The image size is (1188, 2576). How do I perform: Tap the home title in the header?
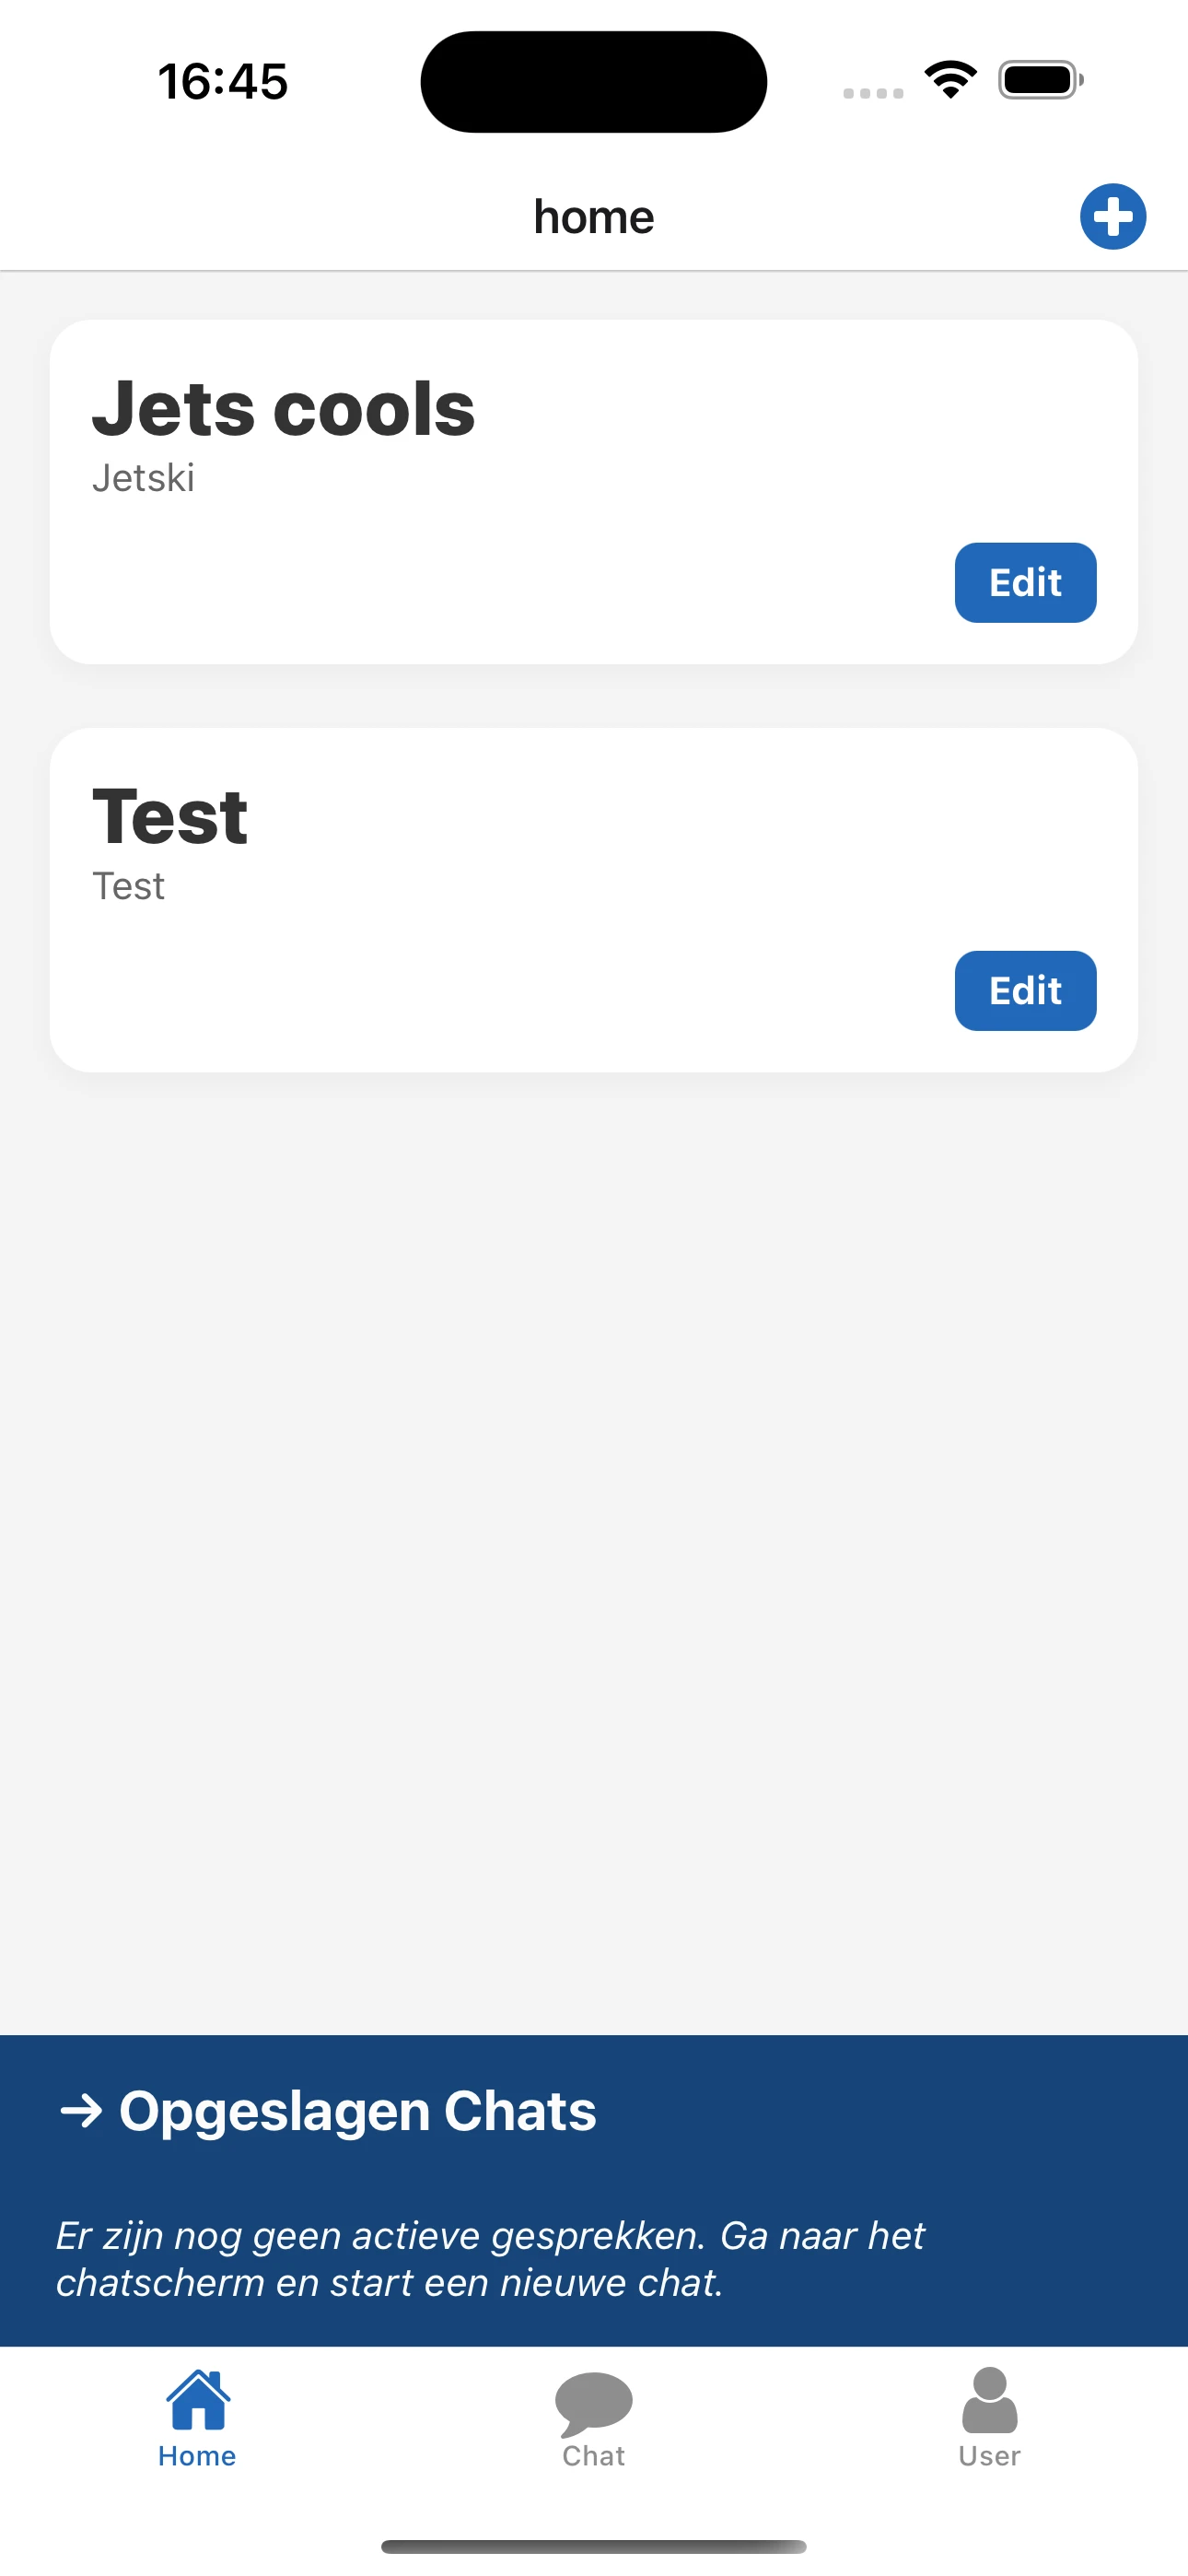pos(593,216)
